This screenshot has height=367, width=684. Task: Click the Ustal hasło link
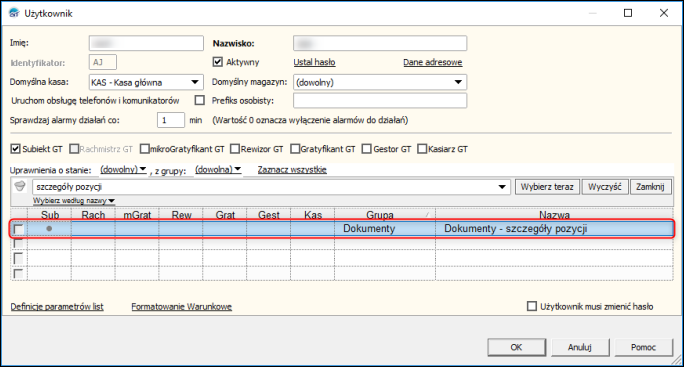[x=314, y=62]
